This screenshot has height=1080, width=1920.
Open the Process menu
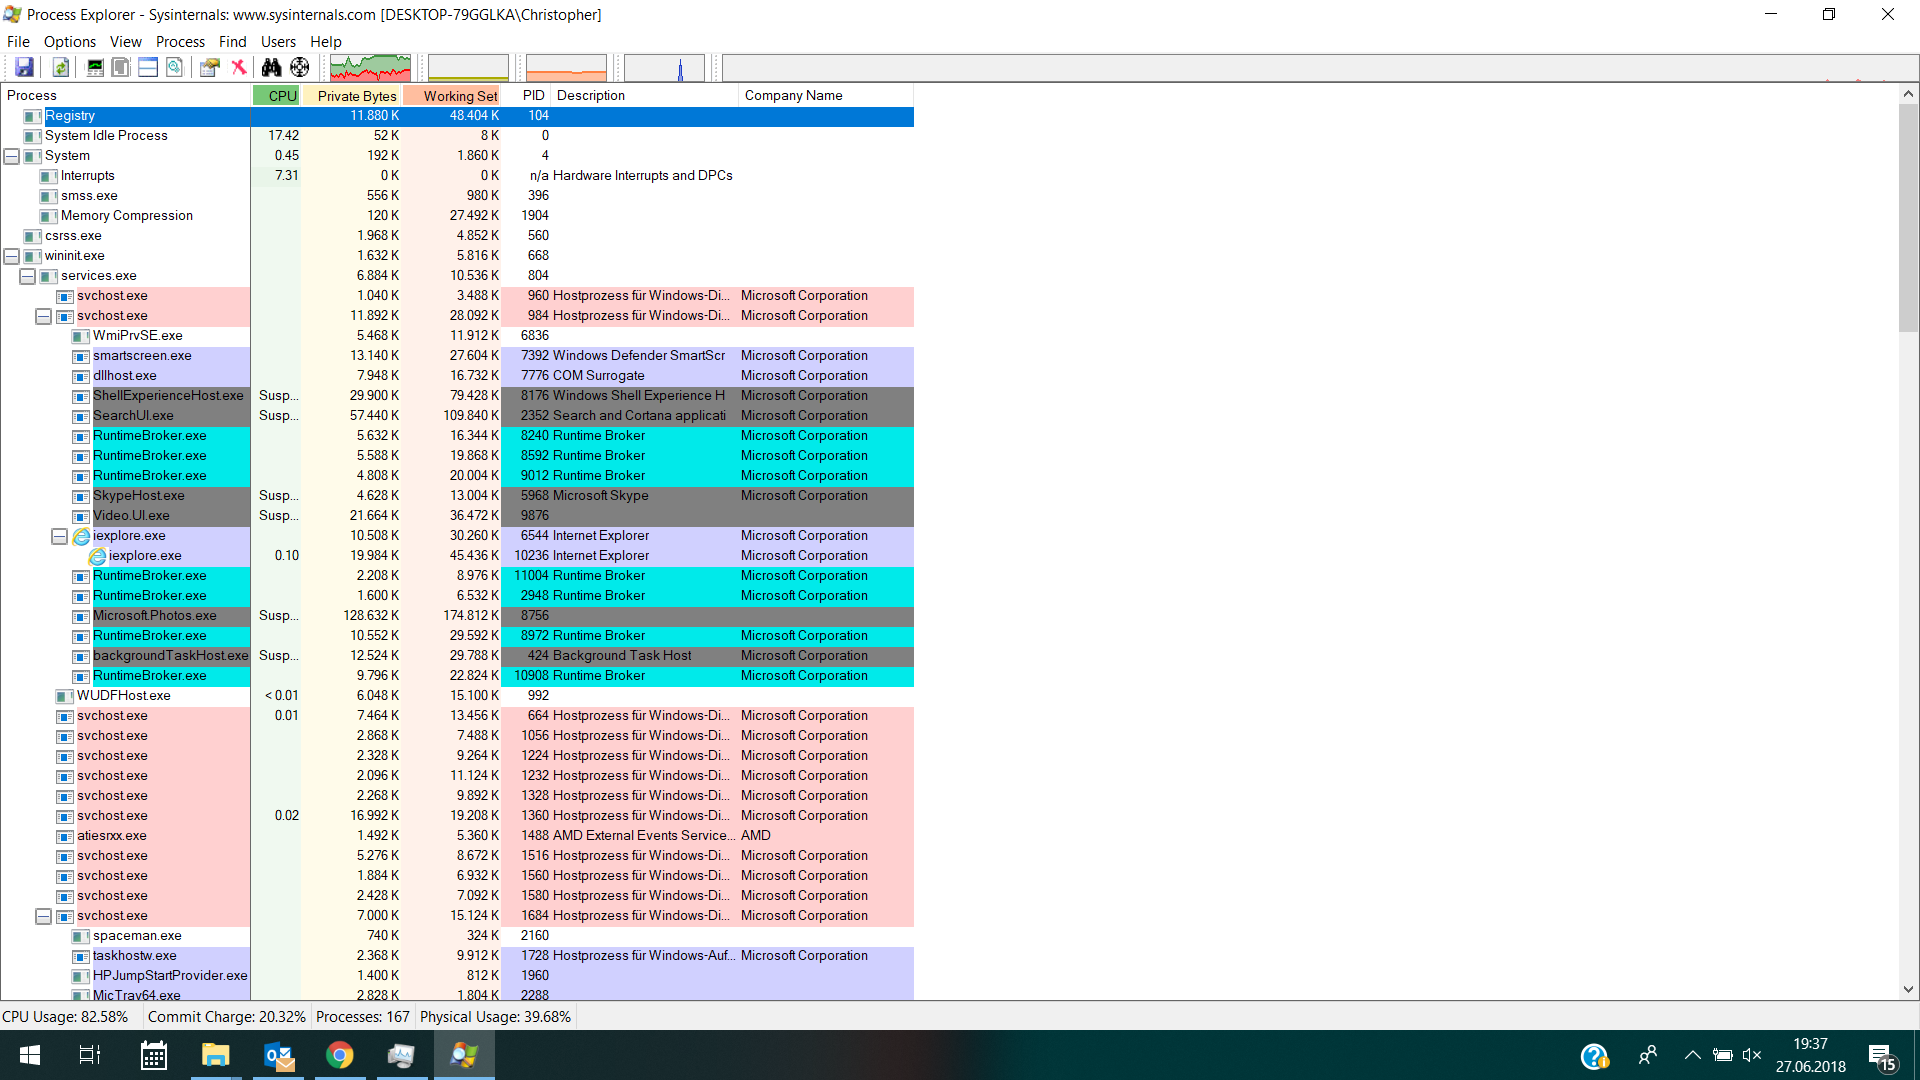point(180,42)
